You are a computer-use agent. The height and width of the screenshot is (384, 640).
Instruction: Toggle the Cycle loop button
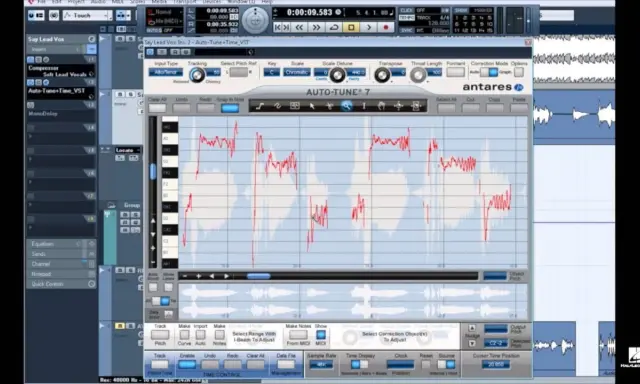[334, 27]
